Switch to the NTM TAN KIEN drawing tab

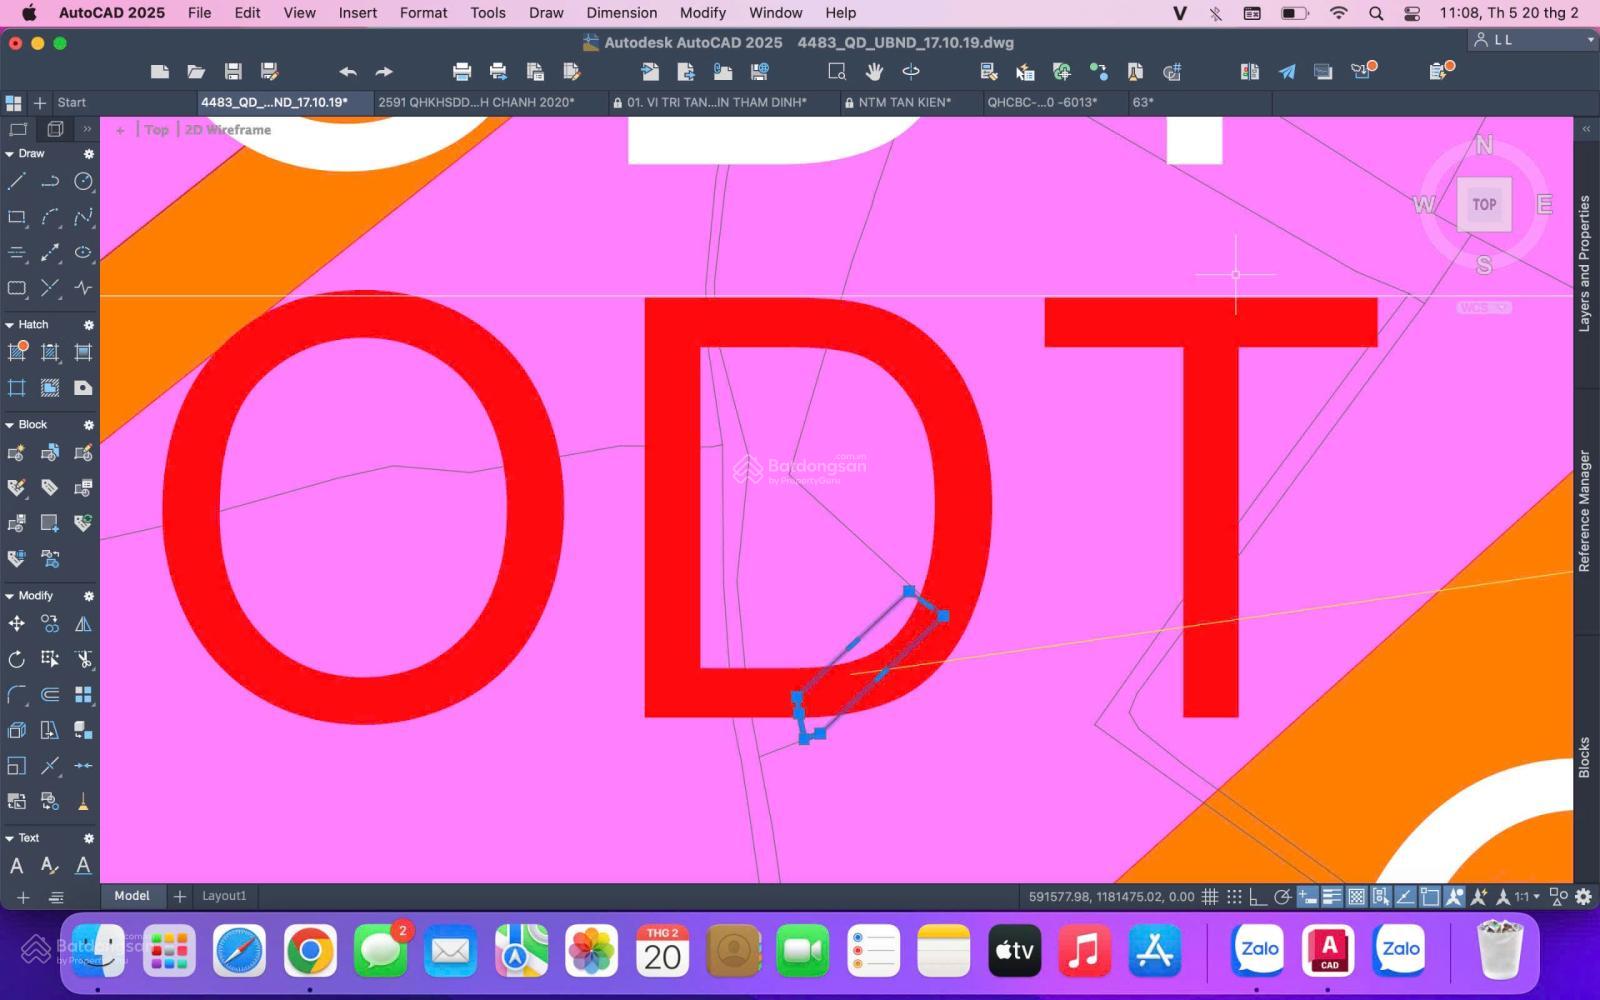click(904, 102)
